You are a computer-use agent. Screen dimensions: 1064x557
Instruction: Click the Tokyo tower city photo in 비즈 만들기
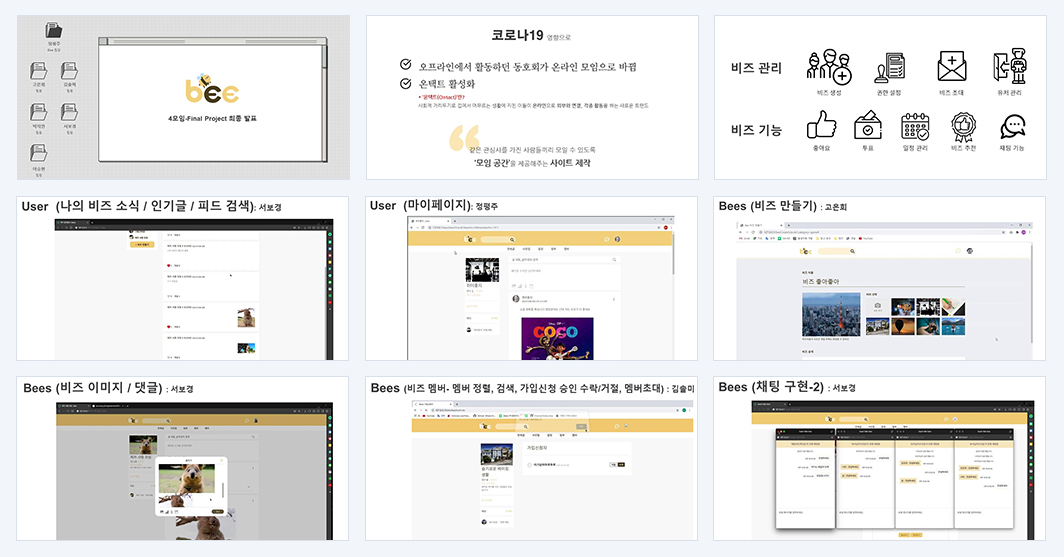point(831,314)
